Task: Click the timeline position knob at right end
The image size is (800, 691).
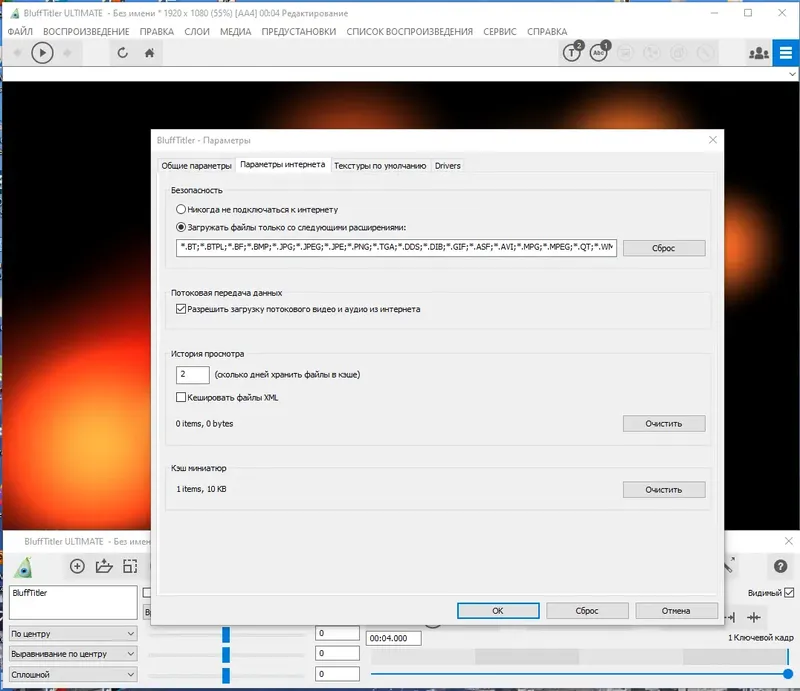Action: [x=788, y=674]
